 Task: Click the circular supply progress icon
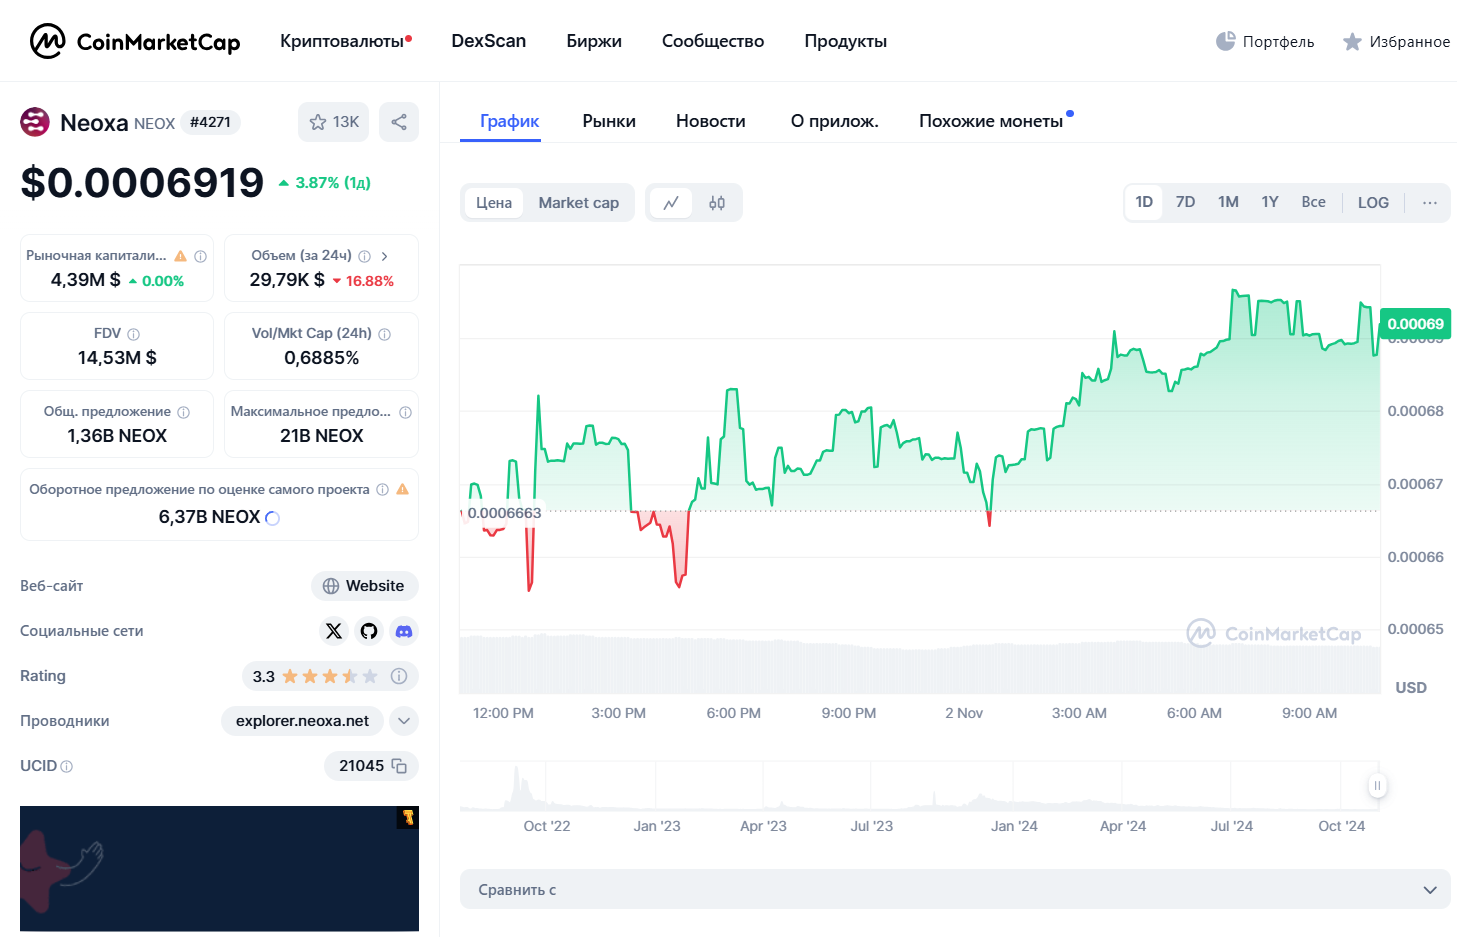272,518
